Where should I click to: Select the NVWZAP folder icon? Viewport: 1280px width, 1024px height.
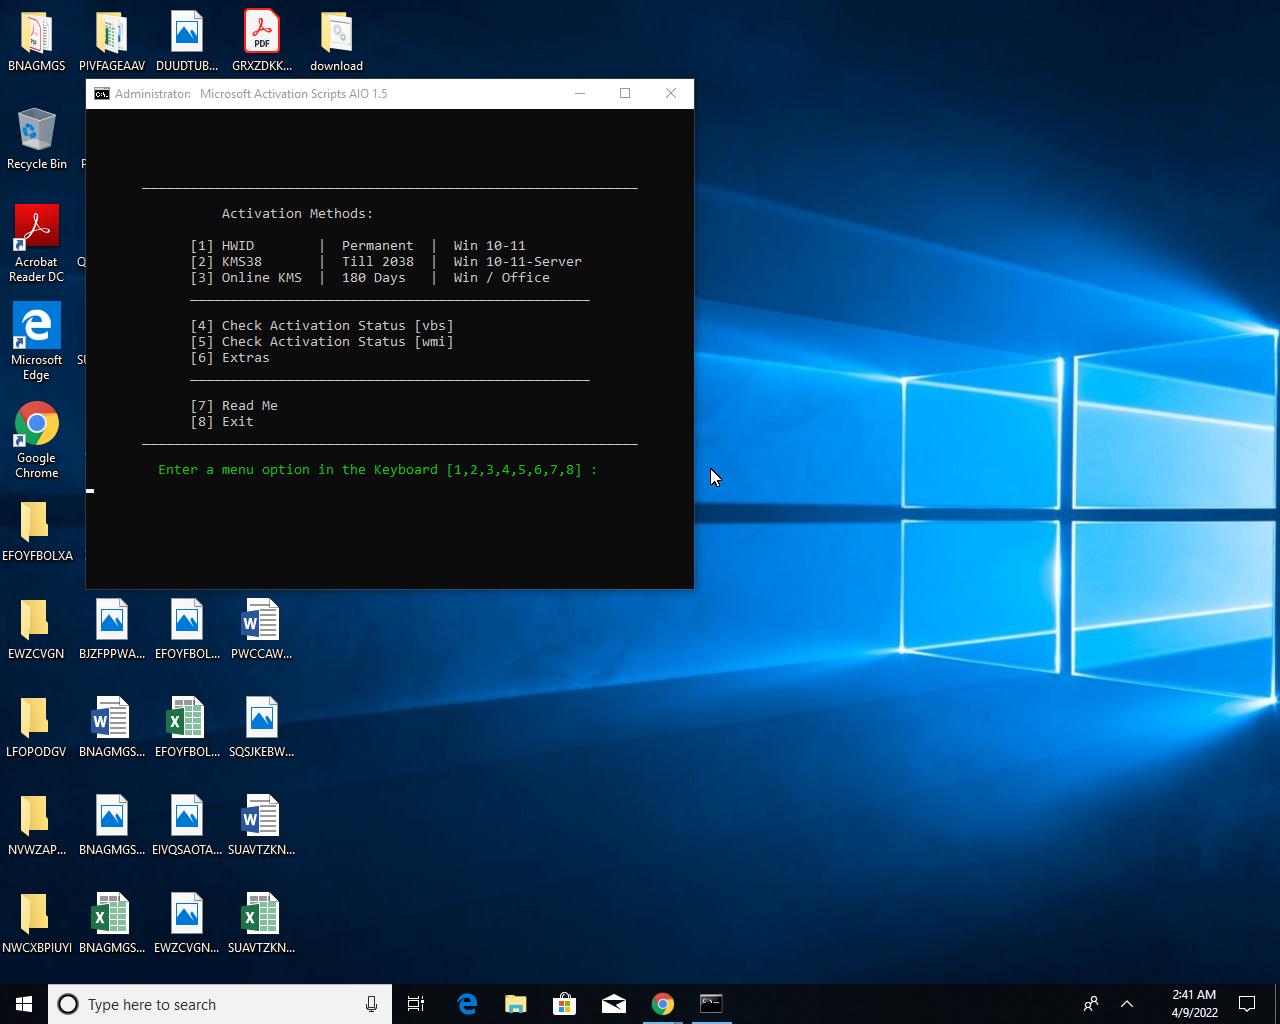click(x=37, y=825)
